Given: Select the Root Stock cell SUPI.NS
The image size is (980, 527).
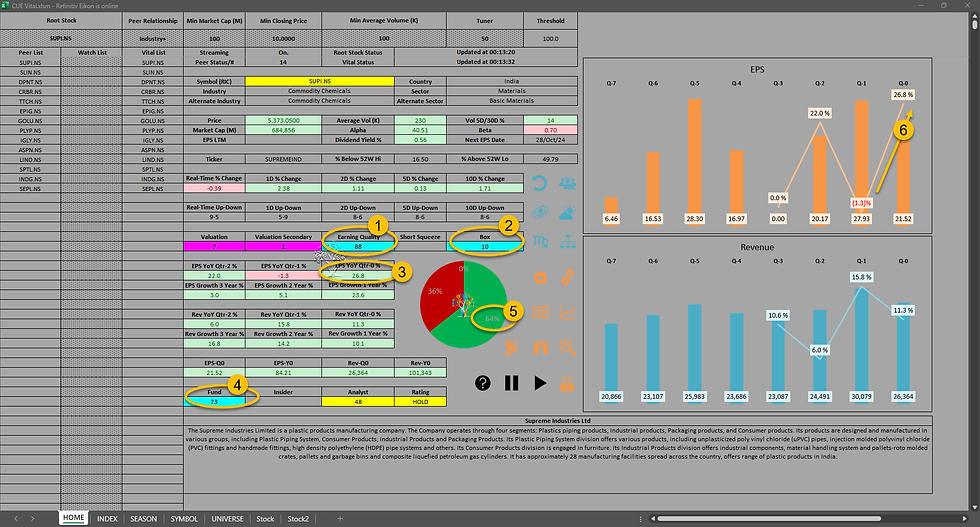Looking at the screenshot, I should 61,38.
